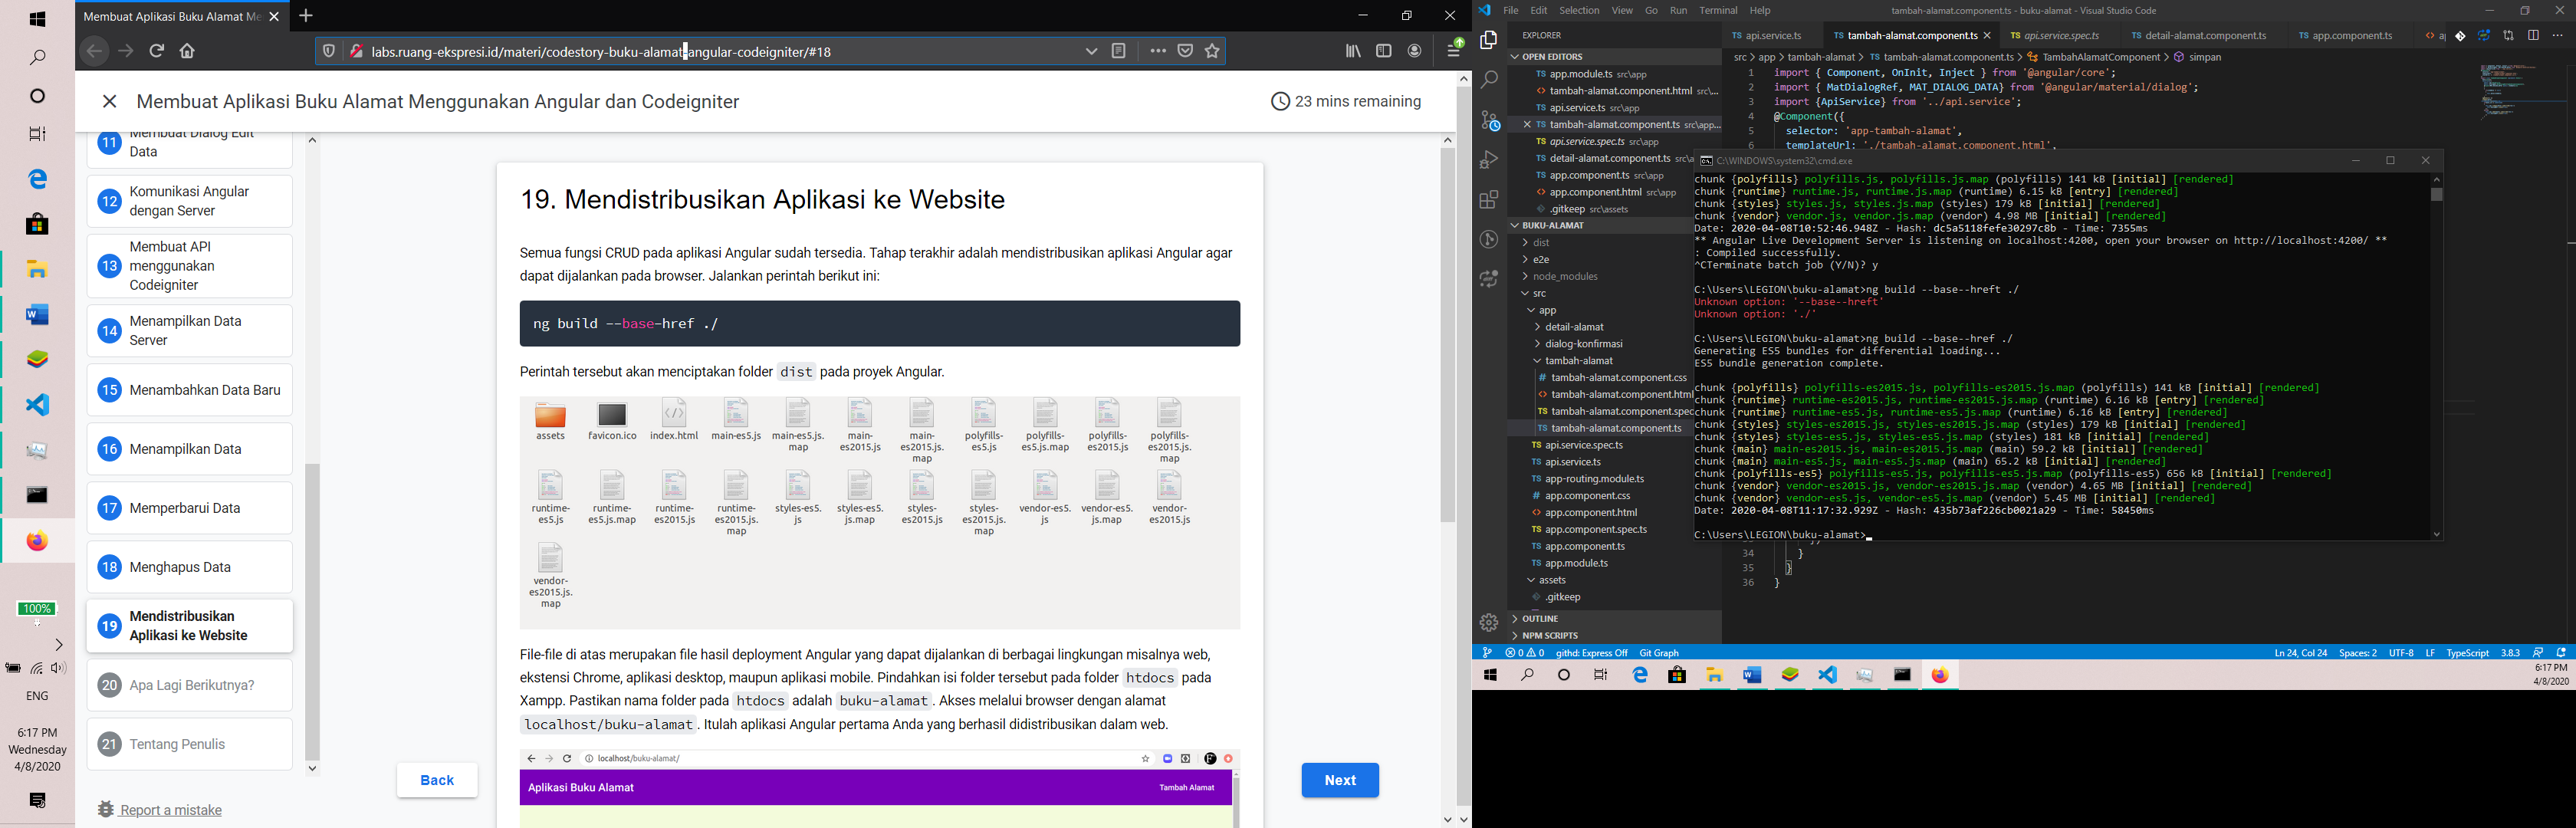Open VS Code Explorer activity icon
The image size is (2576, 828).
click(1489, 39)
